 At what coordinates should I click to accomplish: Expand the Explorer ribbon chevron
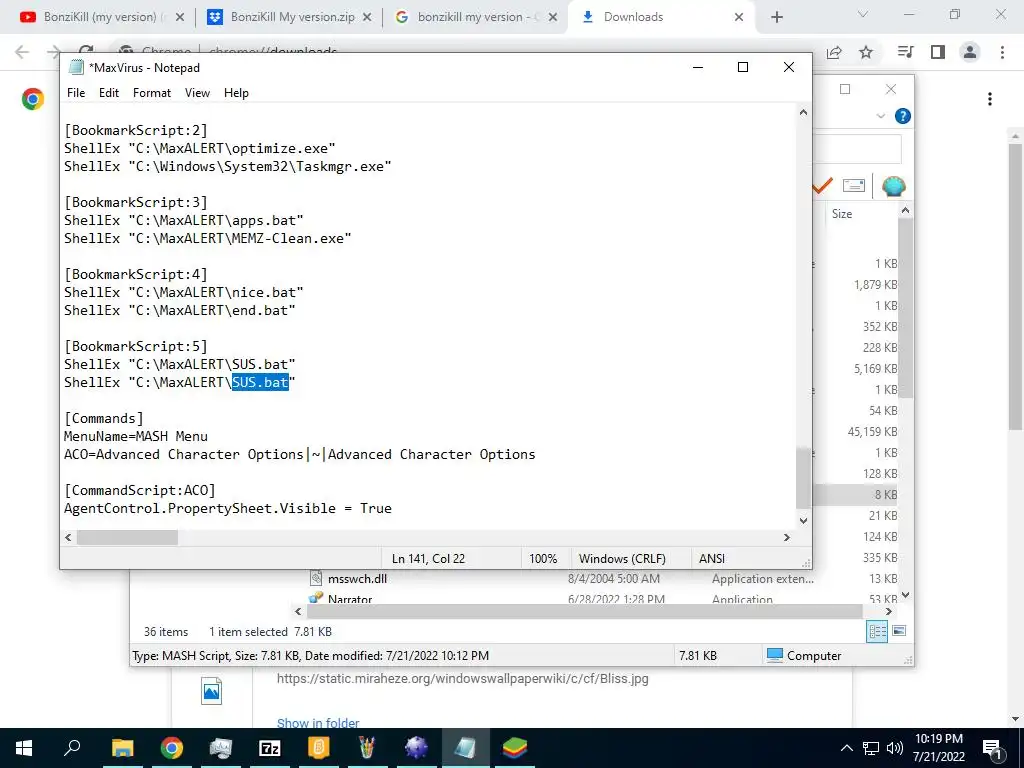(x=880, y=116)
